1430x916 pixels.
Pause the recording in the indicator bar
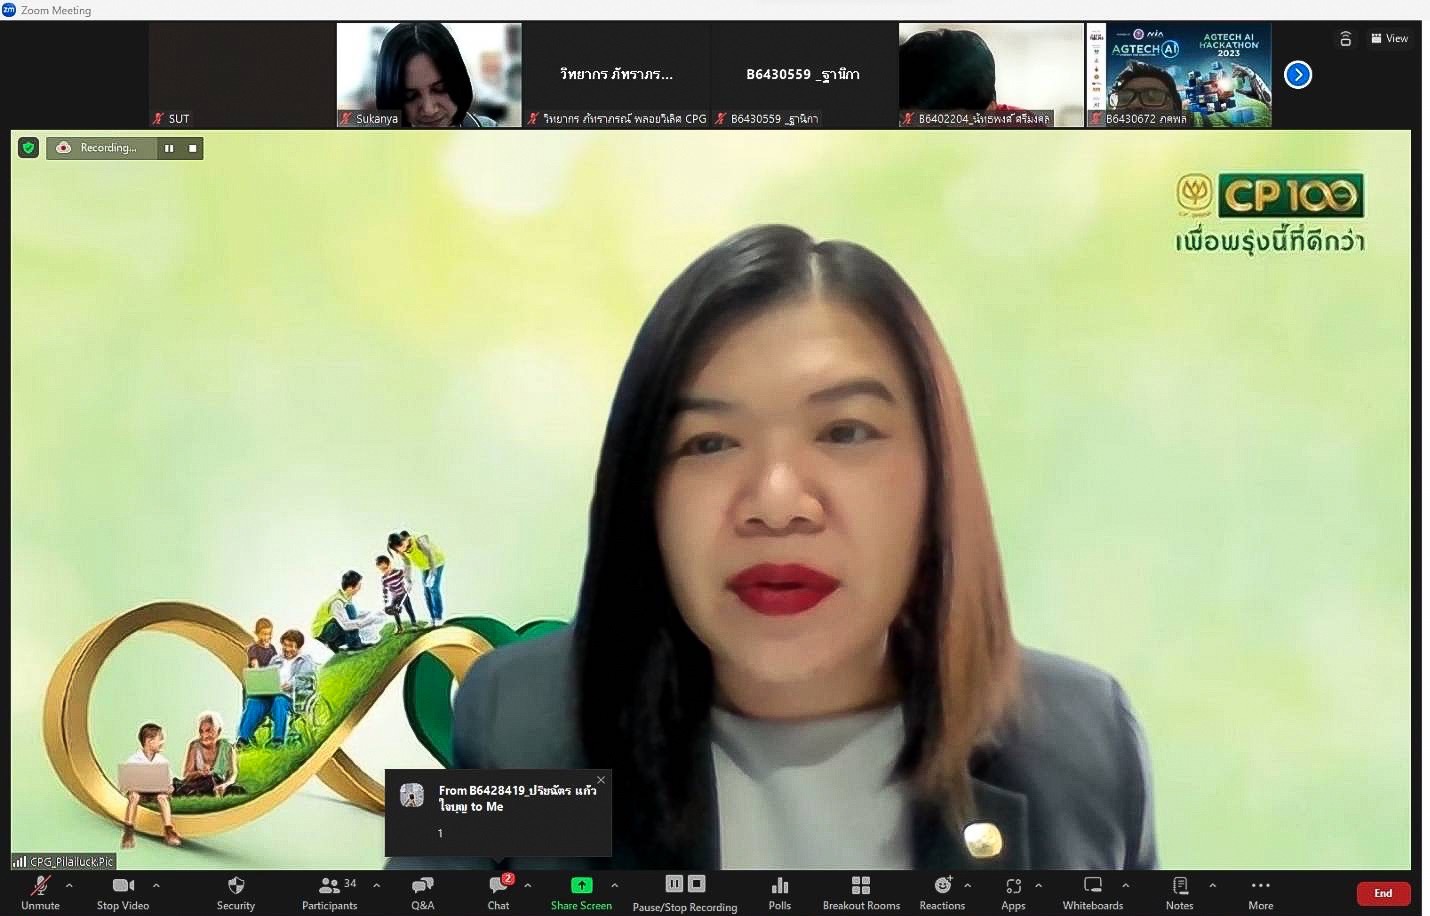click(169, 148)
